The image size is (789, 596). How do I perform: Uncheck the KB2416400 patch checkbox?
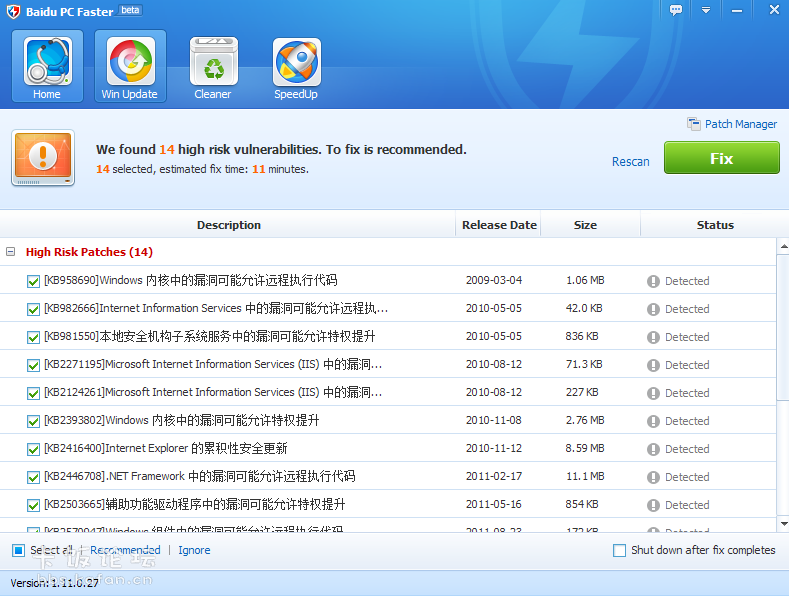(33, 449)
